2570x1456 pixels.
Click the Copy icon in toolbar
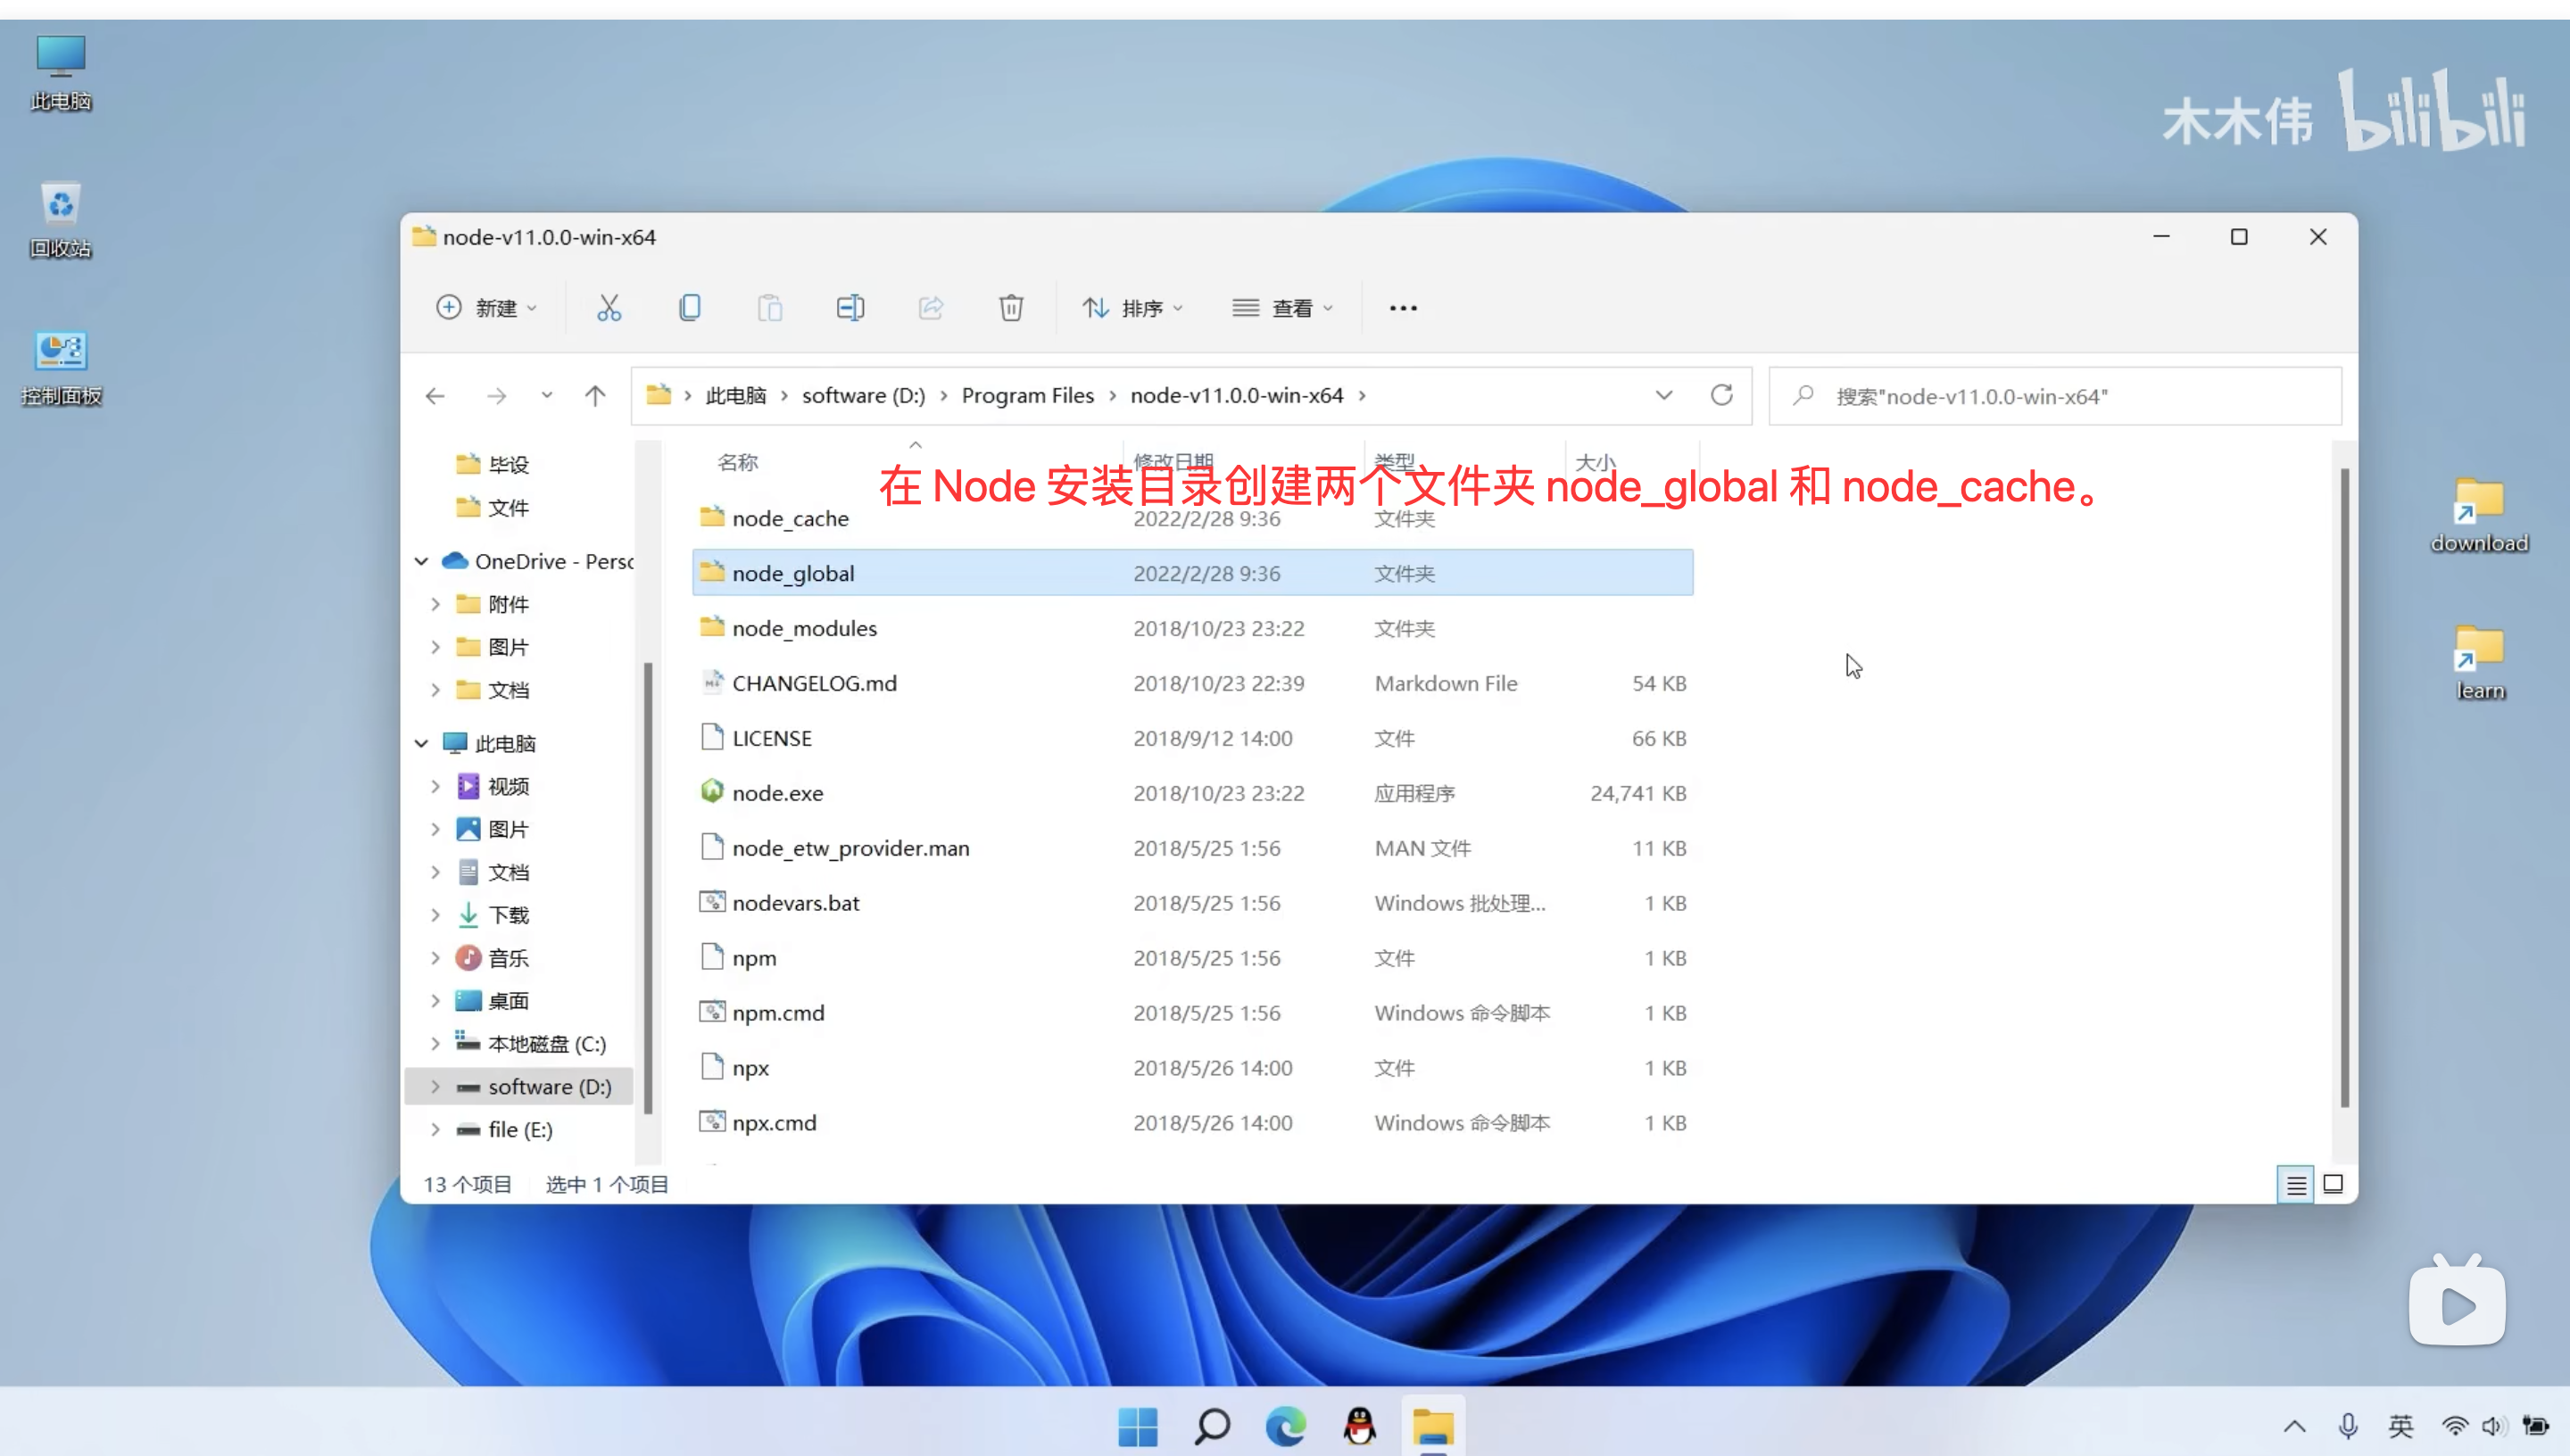pos(689,308)
